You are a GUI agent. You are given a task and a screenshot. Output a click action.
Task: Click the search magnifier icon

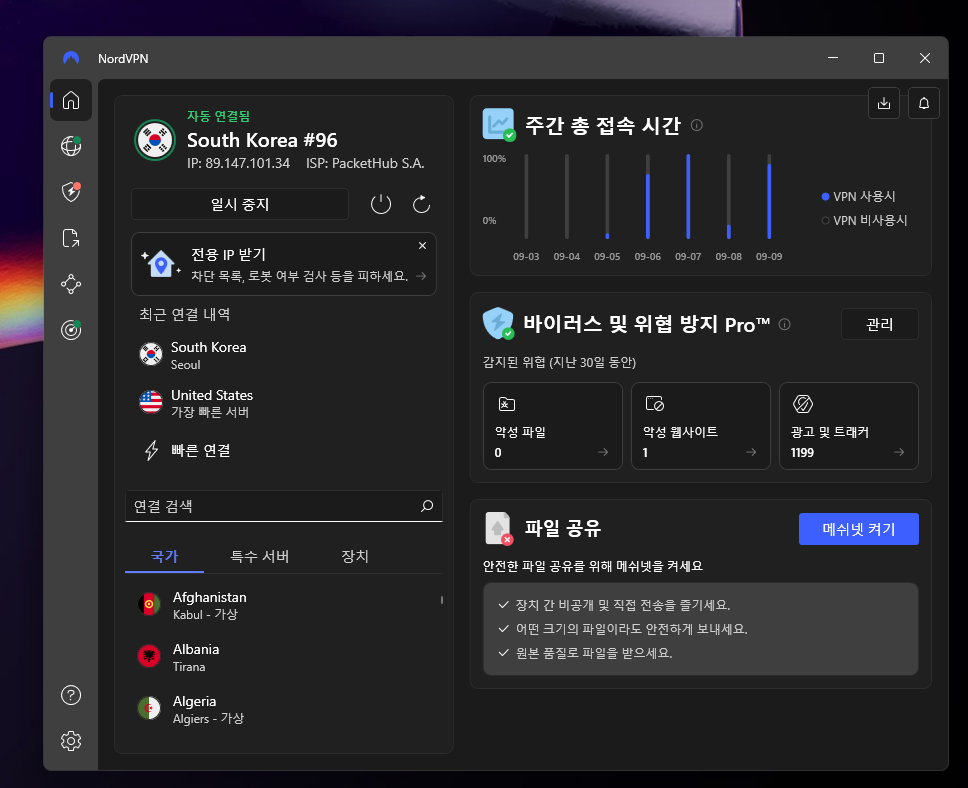click(427, 506)
